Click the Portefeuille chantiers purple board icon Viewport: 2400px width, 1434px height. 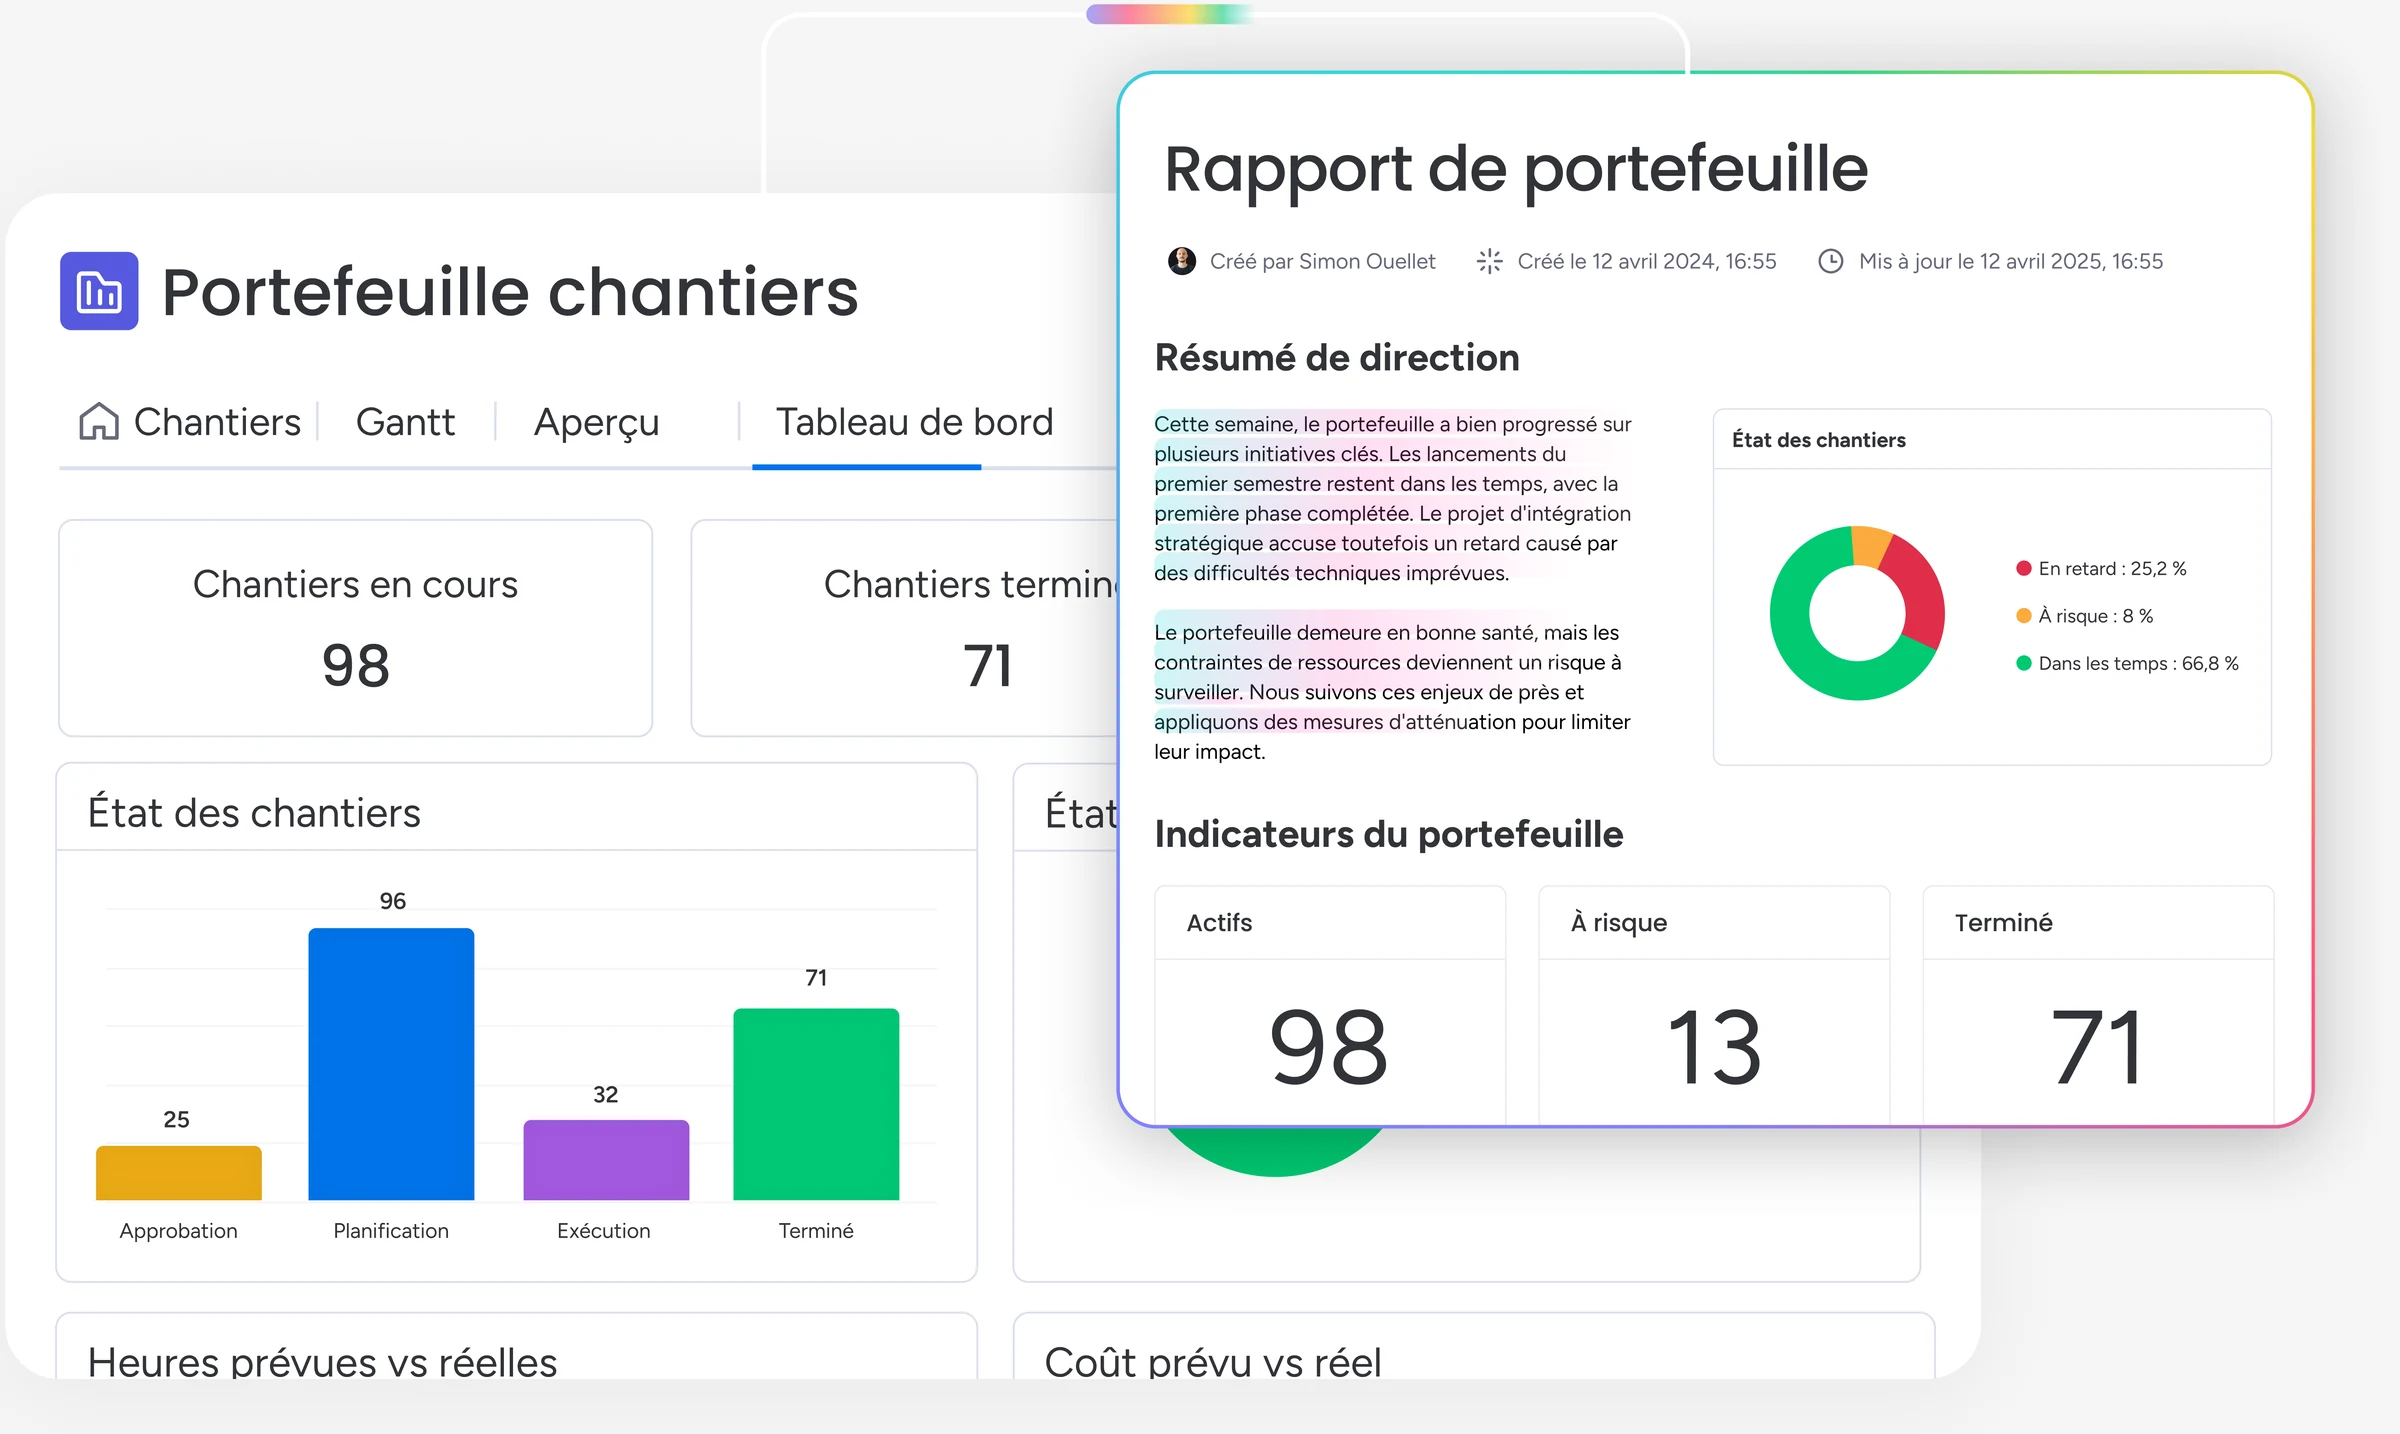coord(99,291)
